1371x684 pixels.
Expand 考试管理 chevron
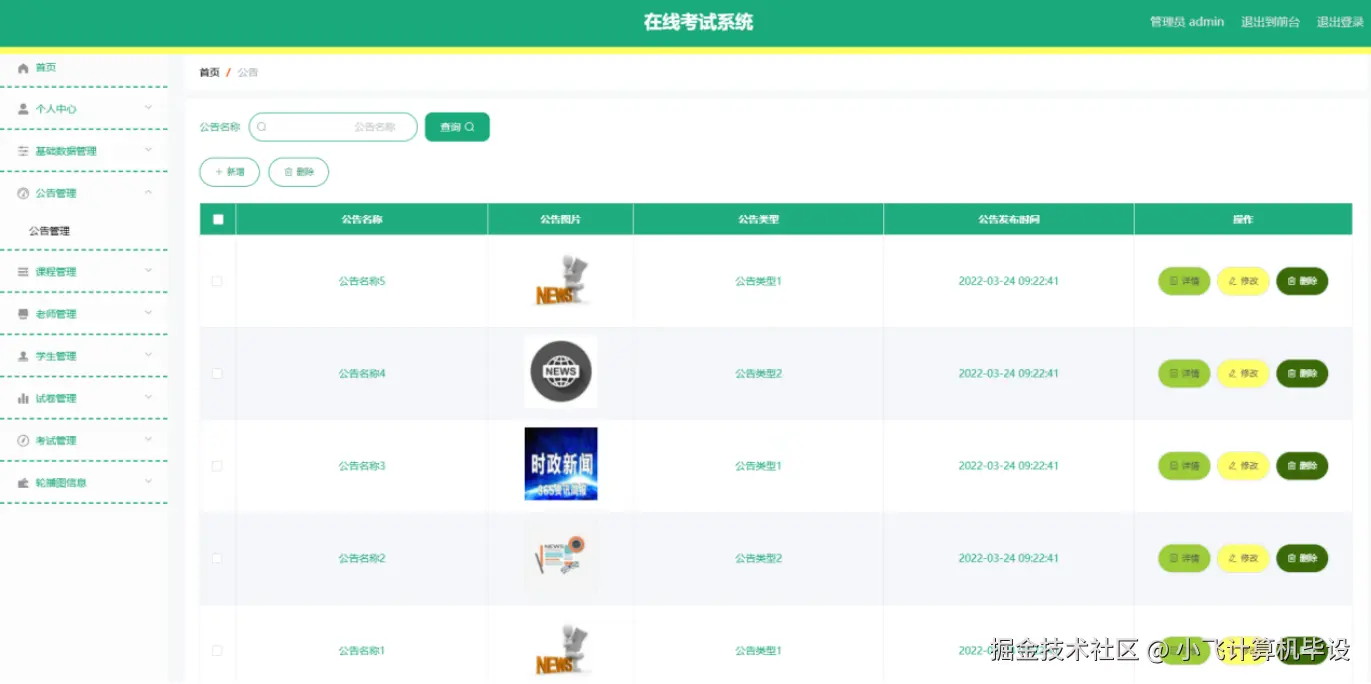[x=148, y=439]
